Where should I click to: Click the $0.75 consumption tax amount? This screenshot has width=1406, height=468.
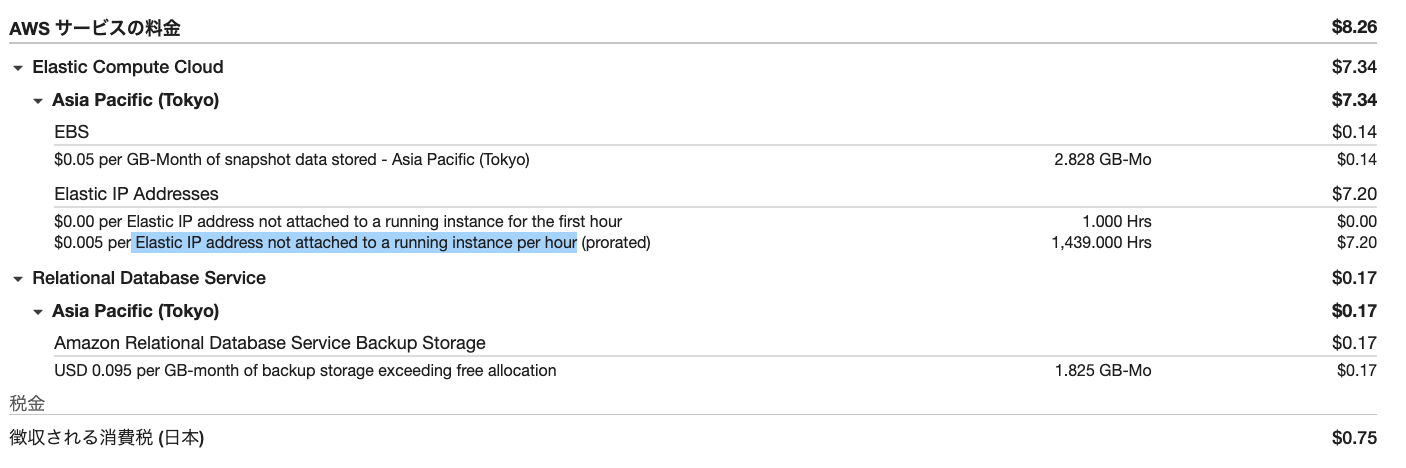(1354, 438)
